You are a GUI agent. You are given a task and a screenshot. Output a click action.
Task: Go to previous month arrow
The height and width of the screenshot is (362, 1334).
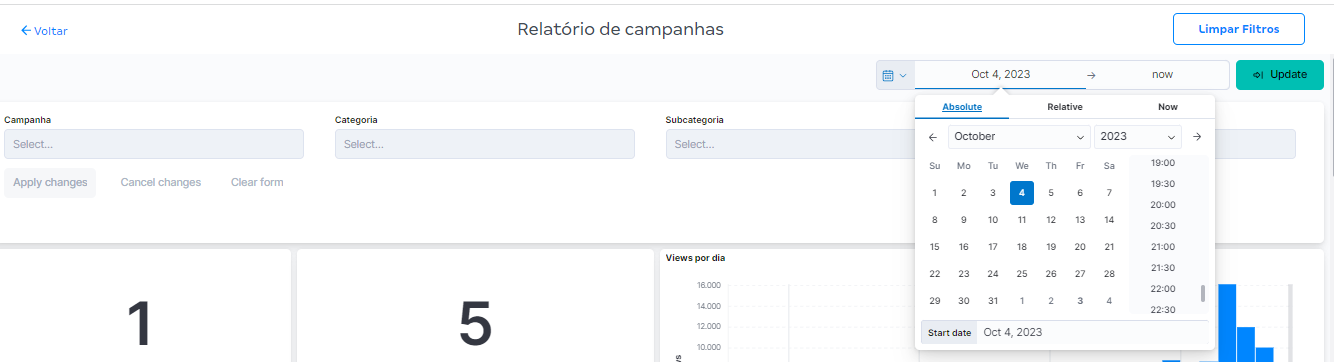pyautogui.click(x=933, y=137)
